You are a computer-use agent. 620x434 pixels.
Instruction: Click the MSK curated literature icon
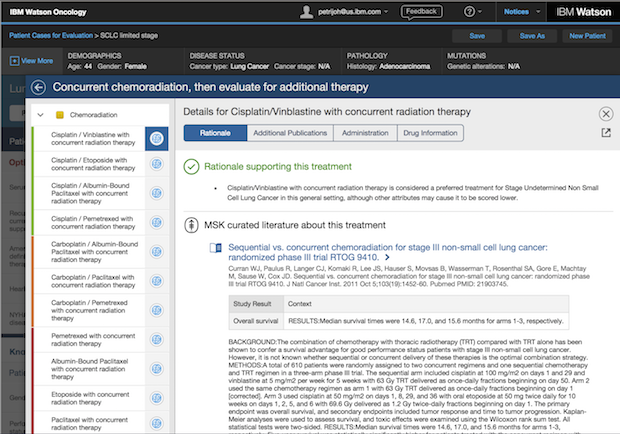click(x=191, y=225)
